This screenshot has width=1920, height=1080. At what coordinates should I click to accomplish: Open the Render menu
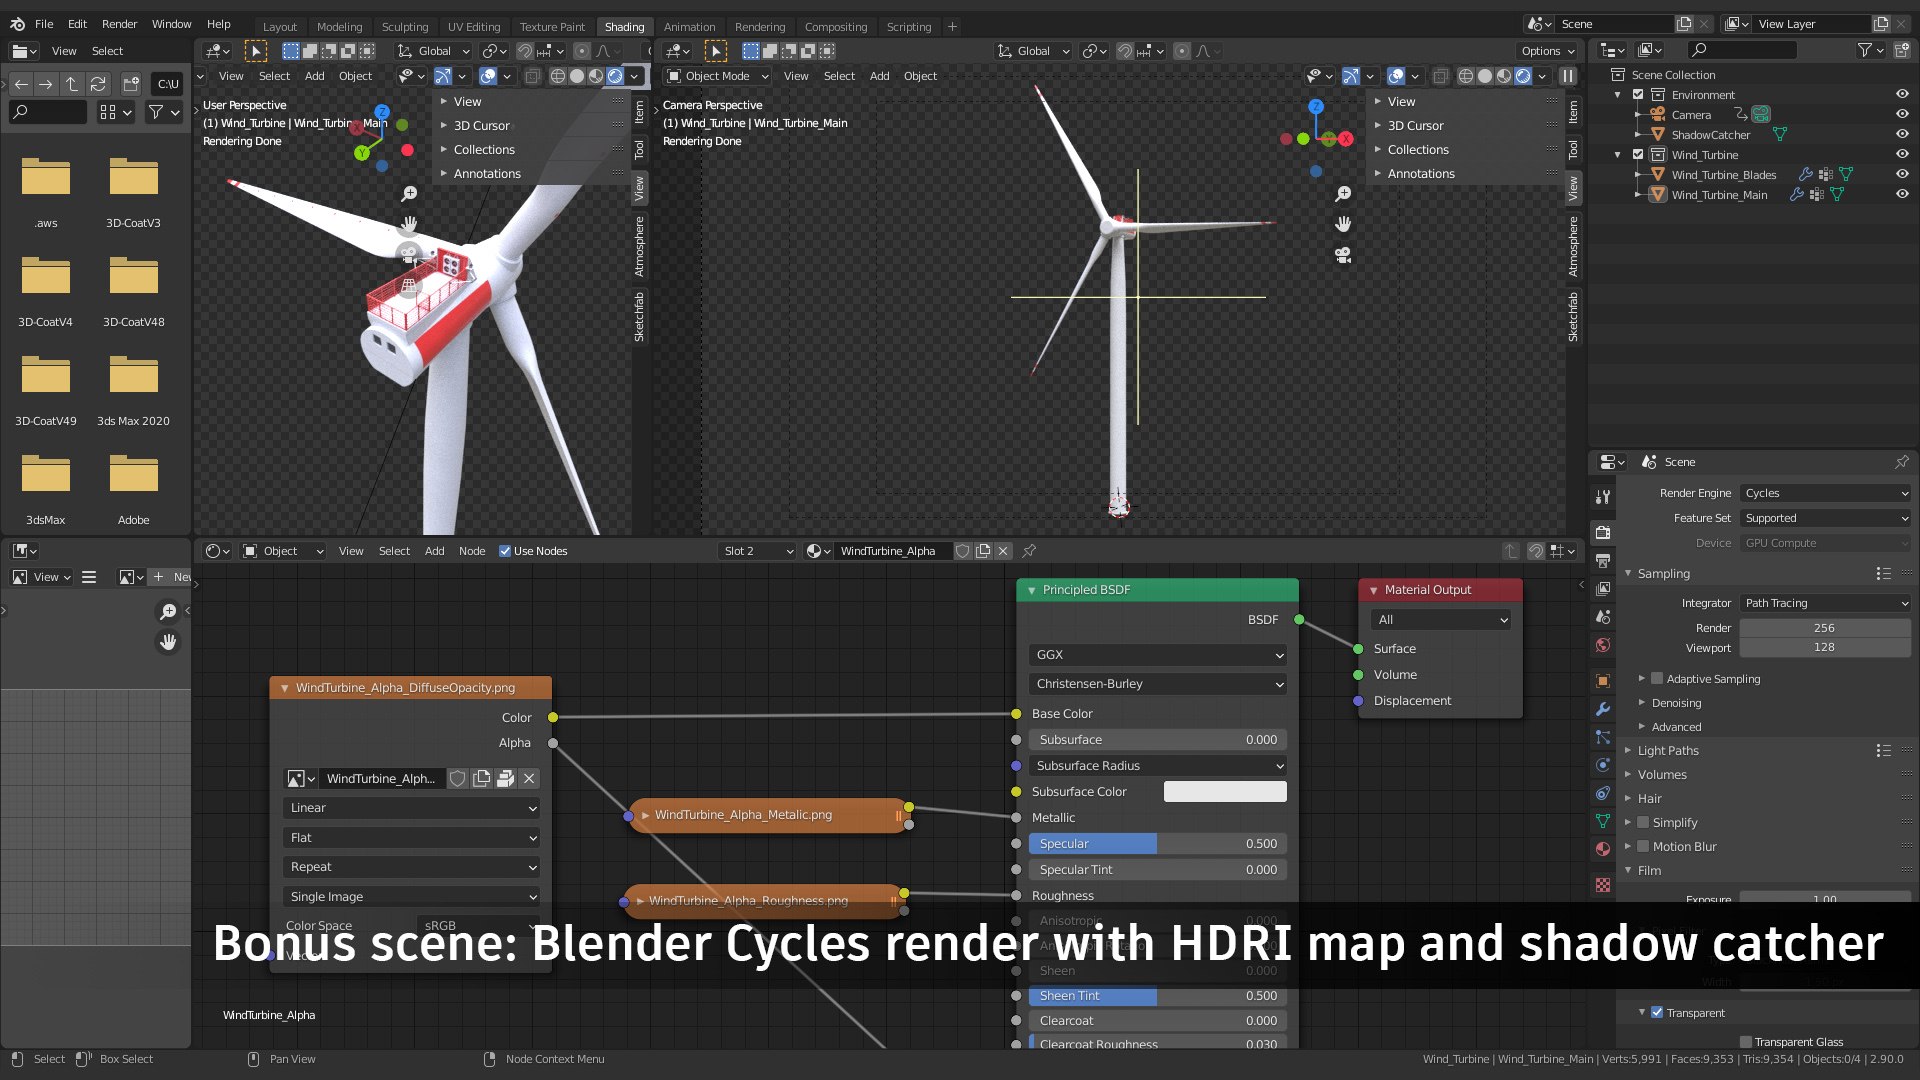pyautogui.click(x=120, y=24)
